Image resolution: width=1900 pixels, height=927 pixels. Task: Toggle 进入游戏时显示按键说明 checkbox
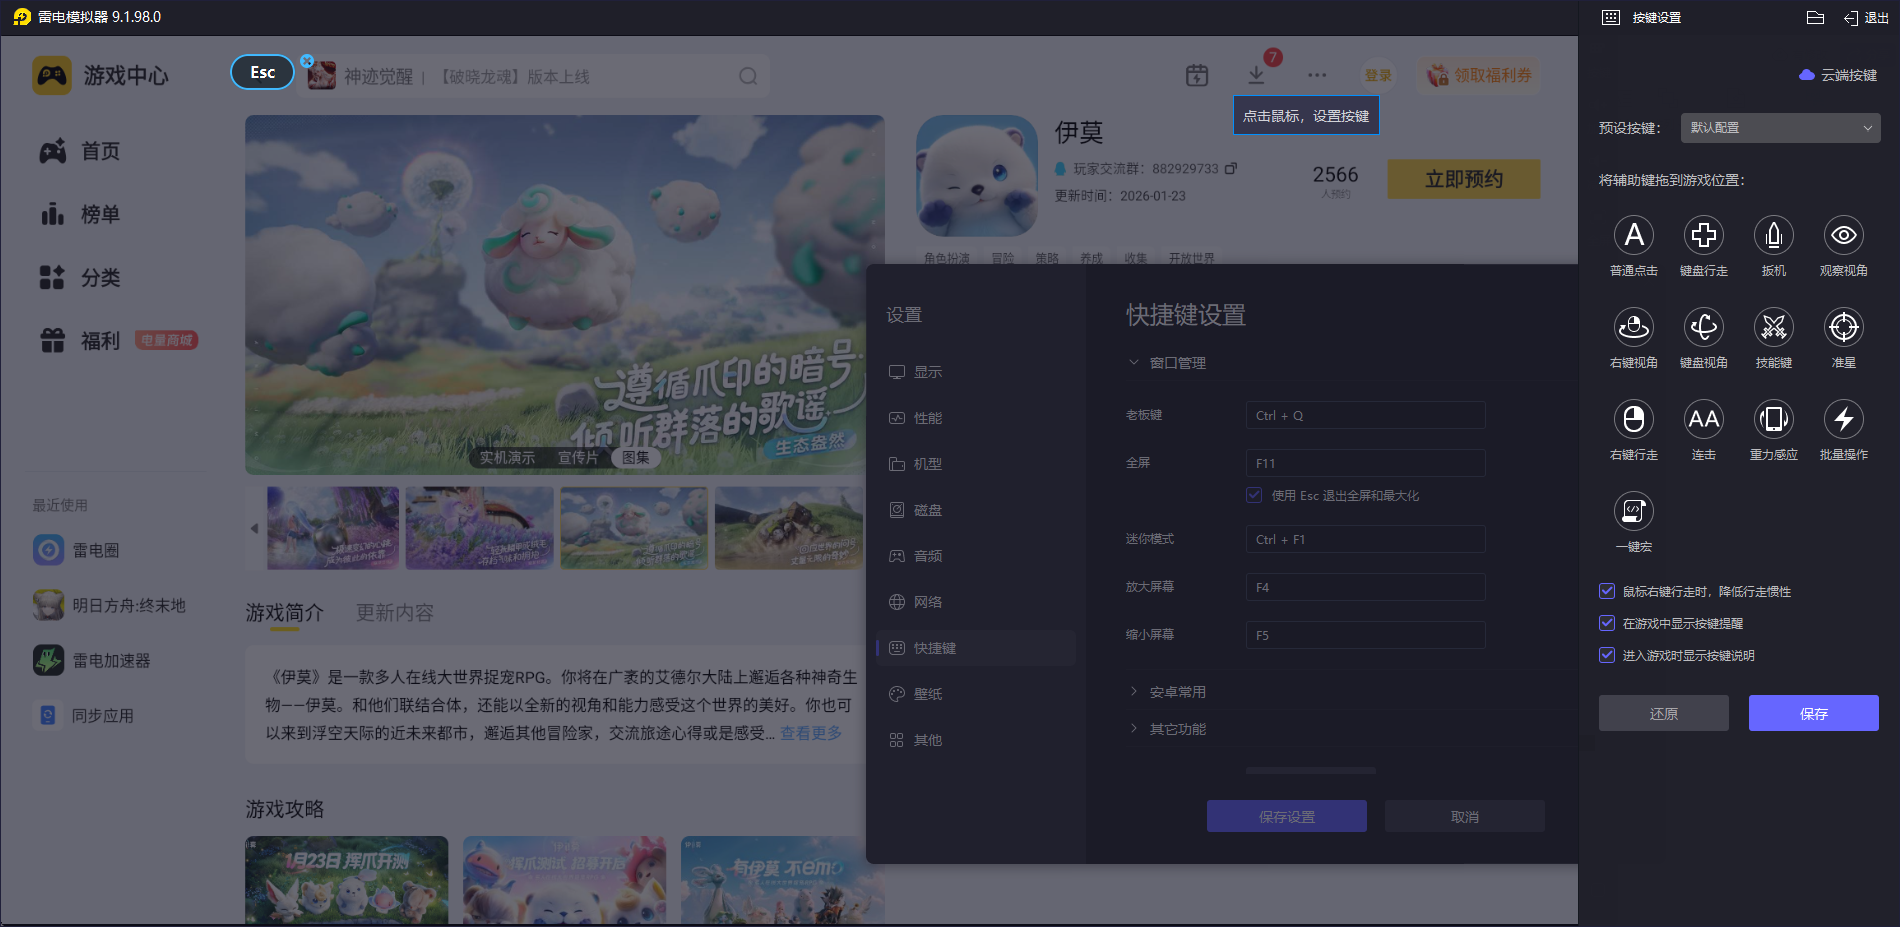pyautogui.click(x=1607, y=656)
